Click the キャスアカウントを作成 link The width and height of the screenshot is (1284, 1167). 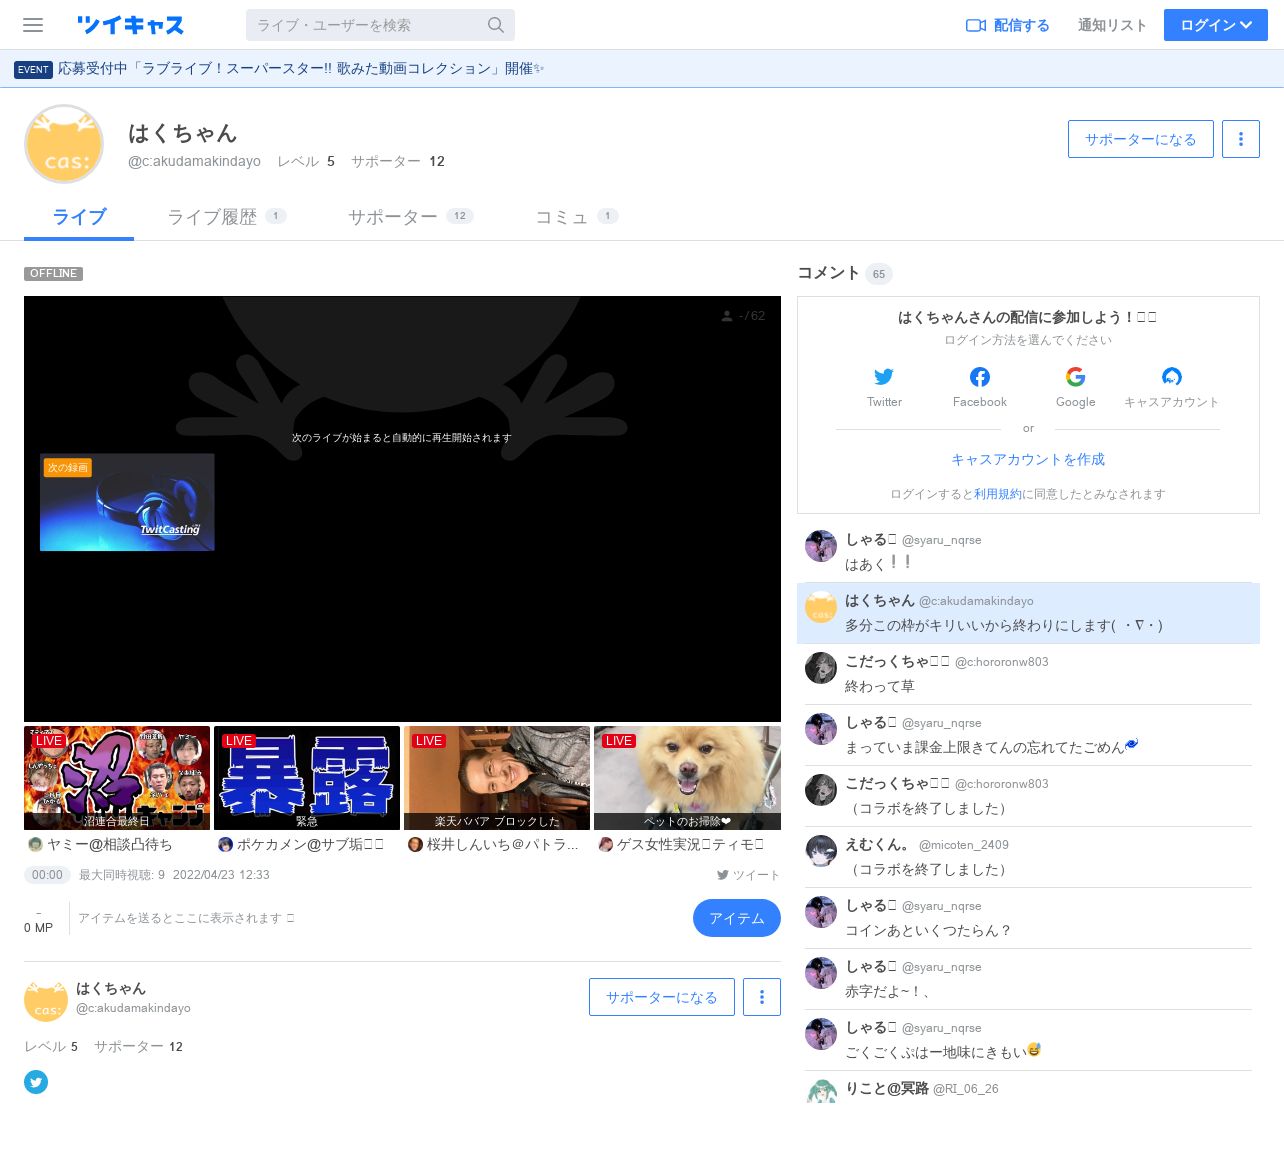coord(1028,459)
